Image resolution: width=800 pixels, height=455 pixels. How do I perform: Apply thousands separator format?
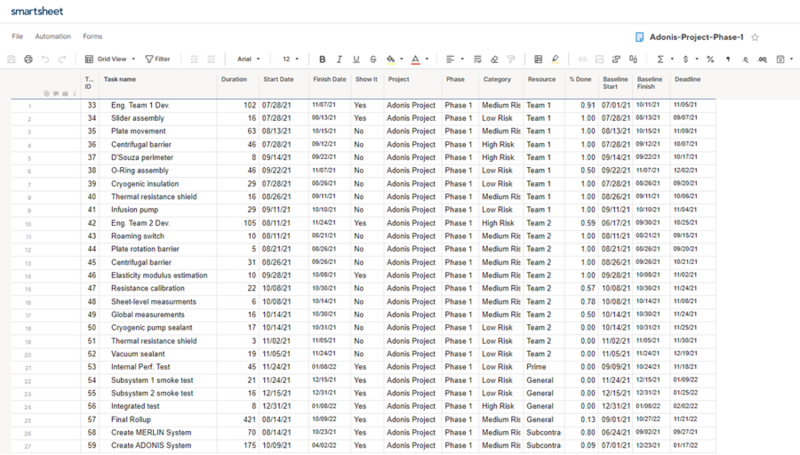click(728, 59)
